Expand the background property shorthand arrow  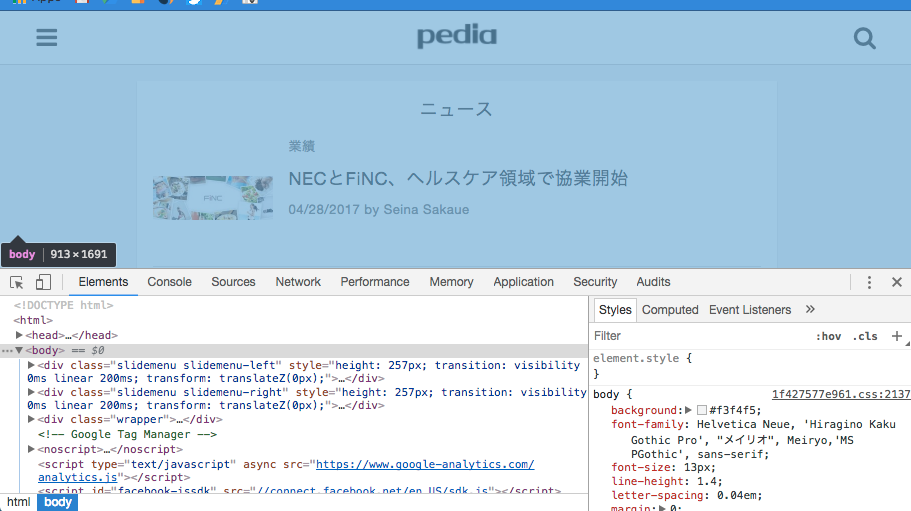(x=688, y=410)
